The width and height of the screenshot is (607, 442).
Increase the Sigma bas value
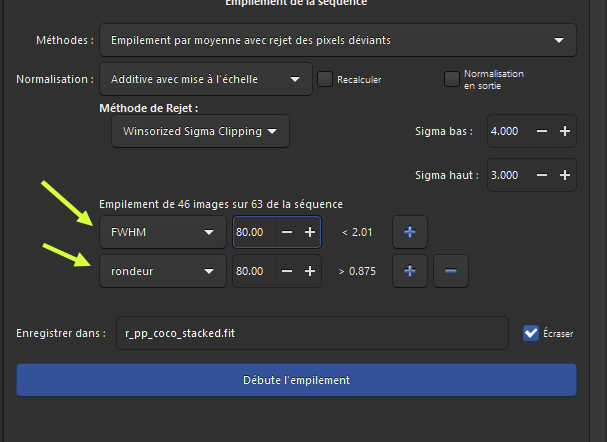tap(565, 131)
